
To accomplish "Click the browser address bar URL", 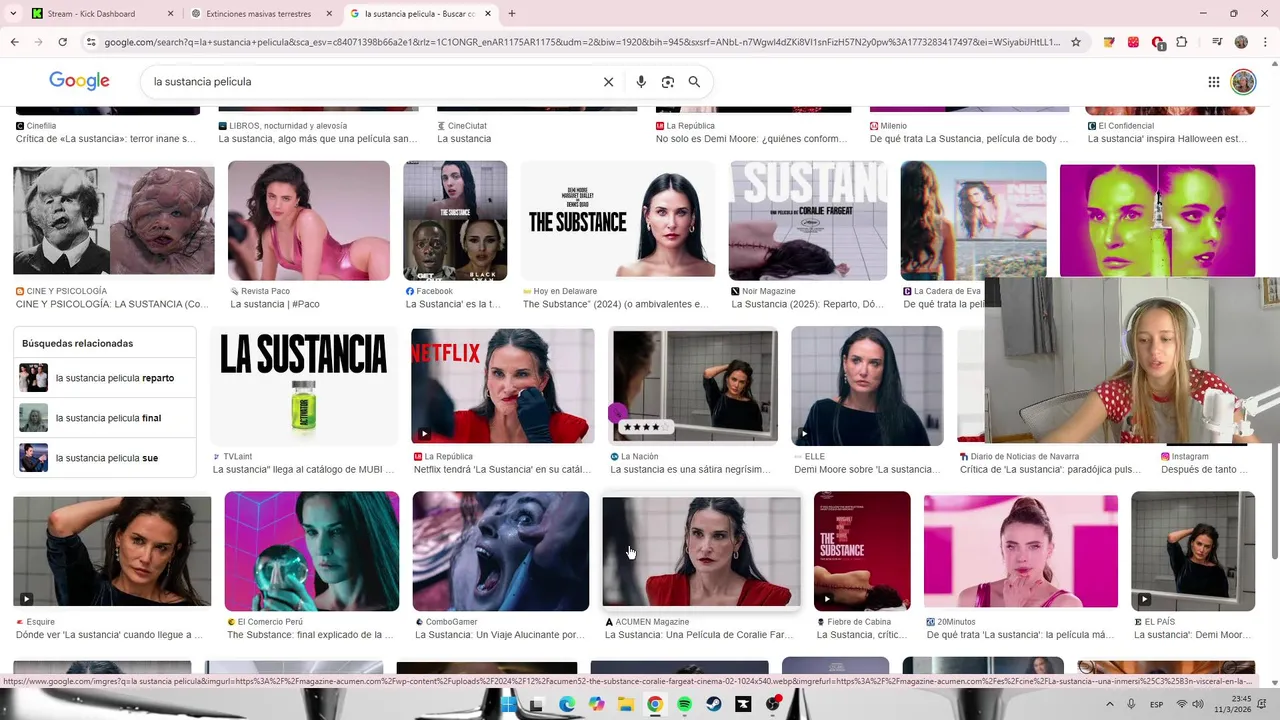I will click(x=582, y=42).
